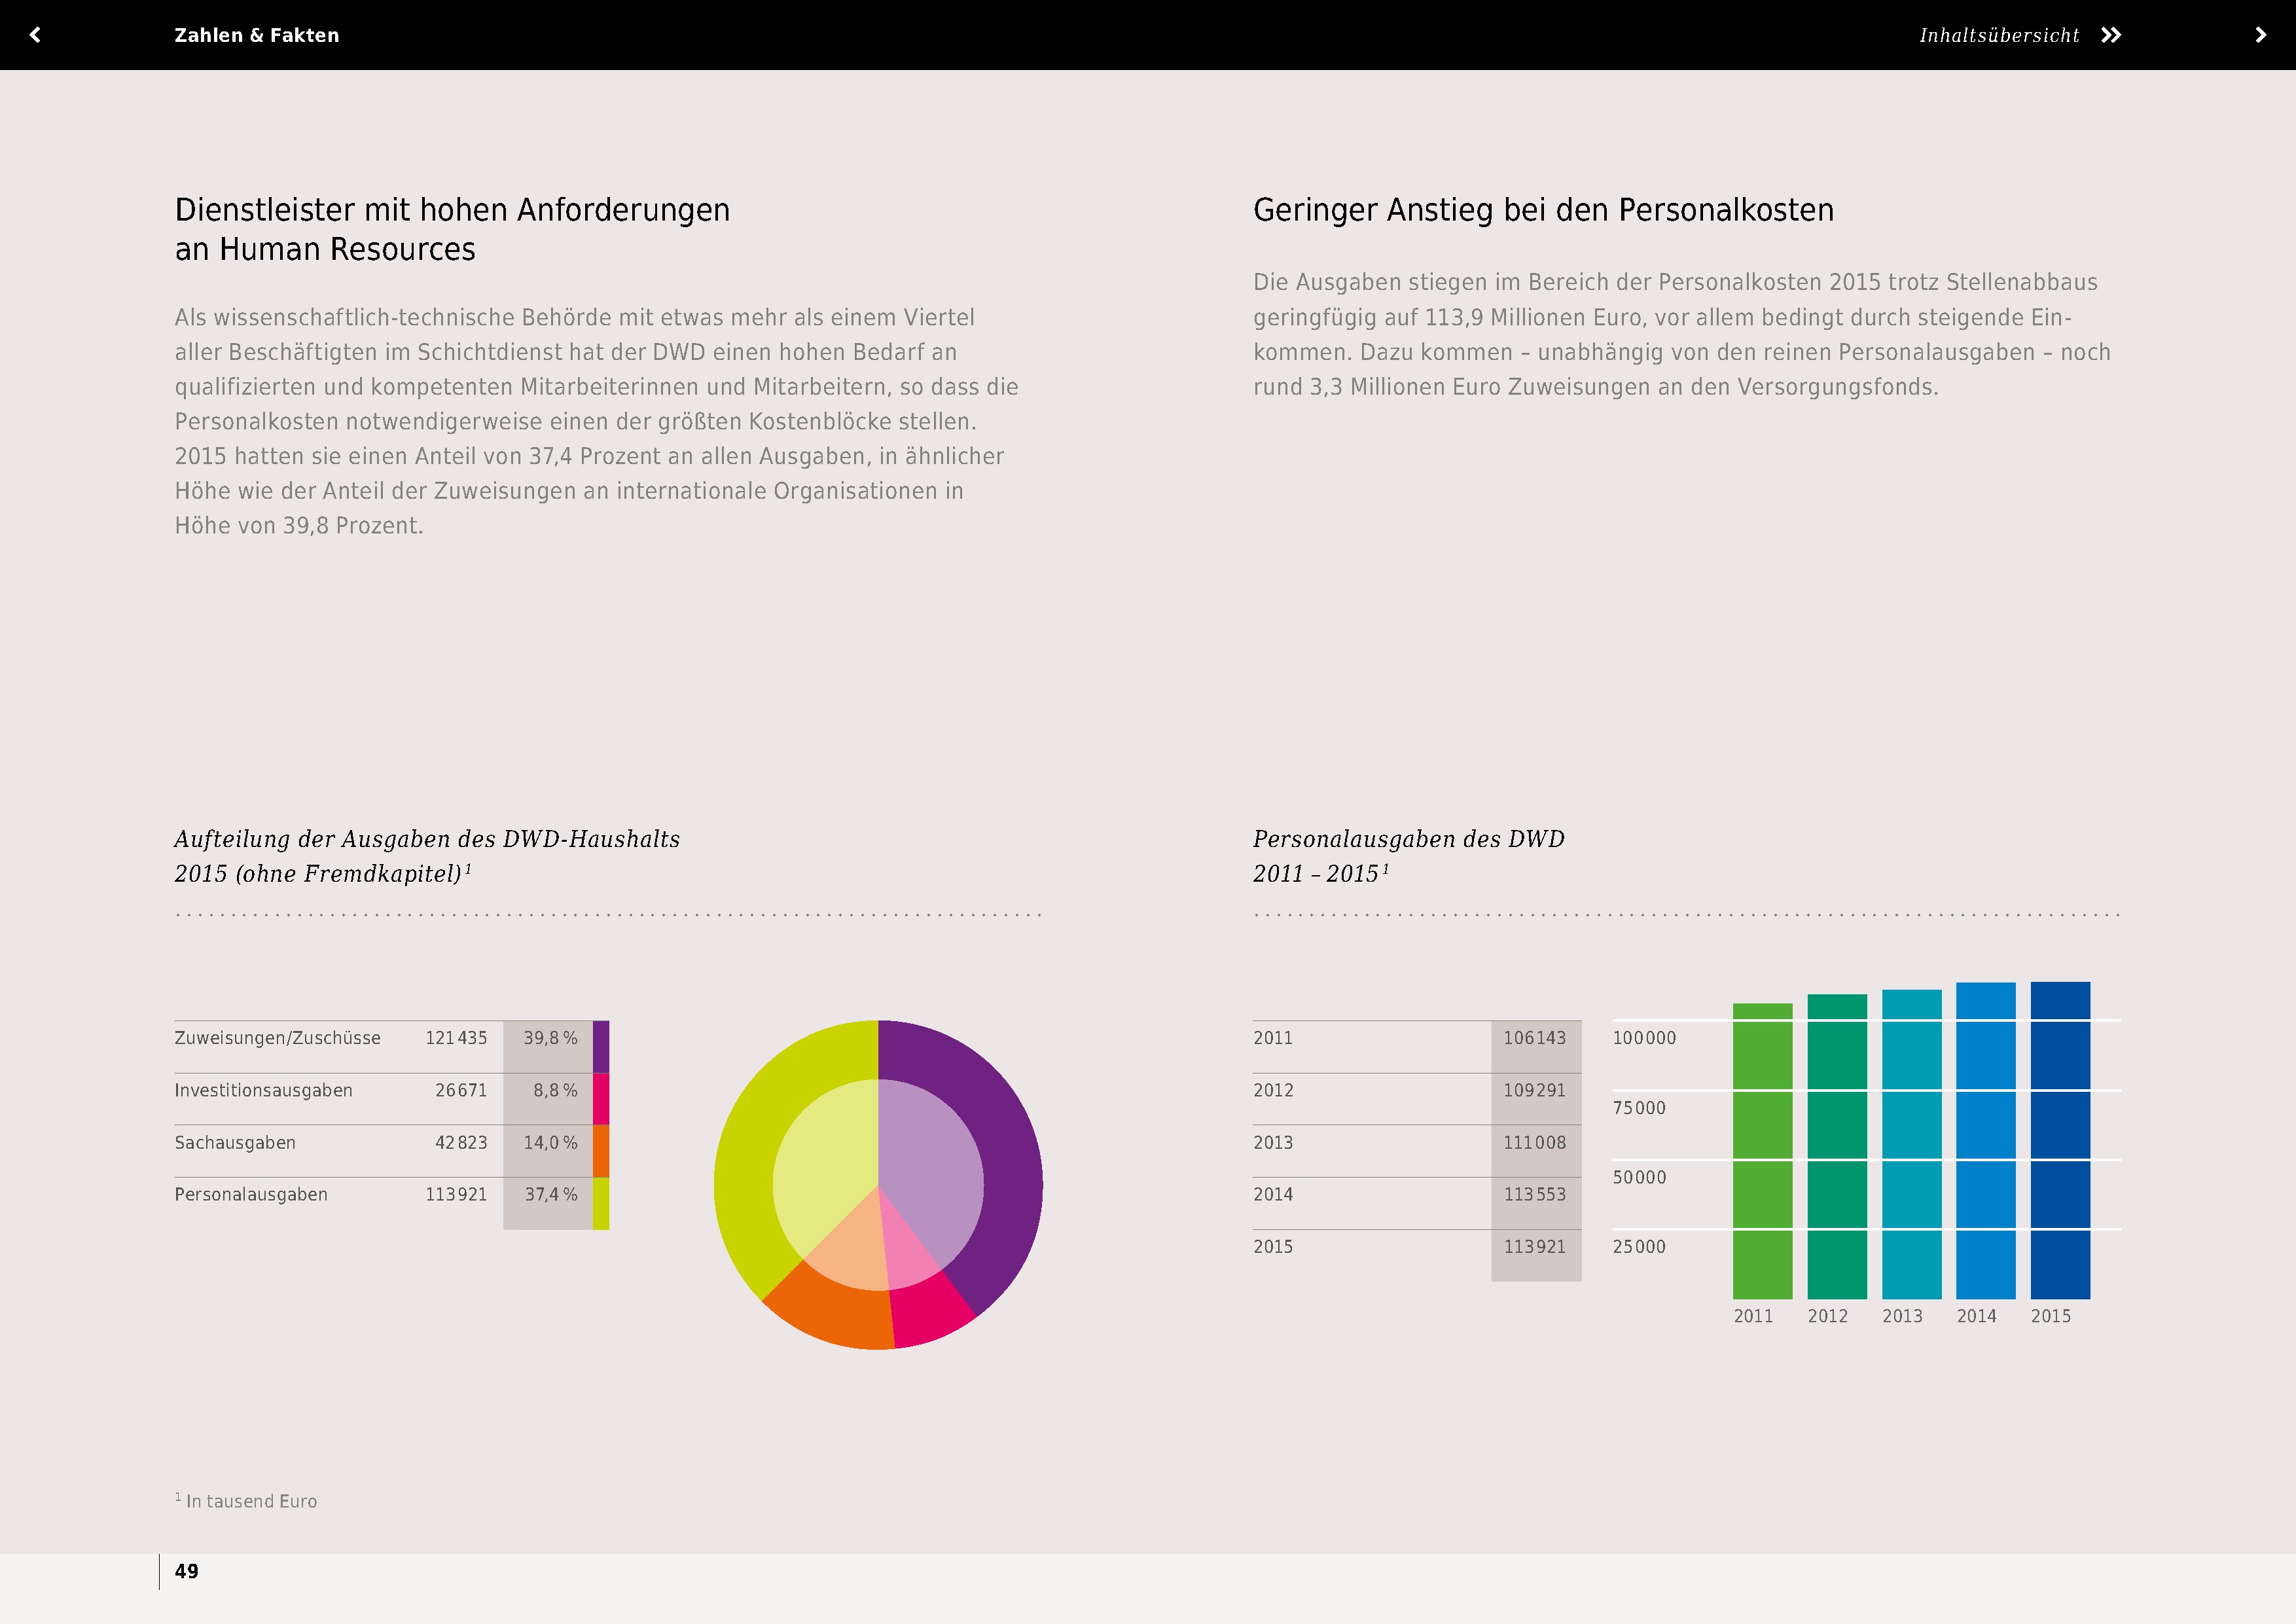Click the teal 2013 bar

click(x=1911, y=1144)
